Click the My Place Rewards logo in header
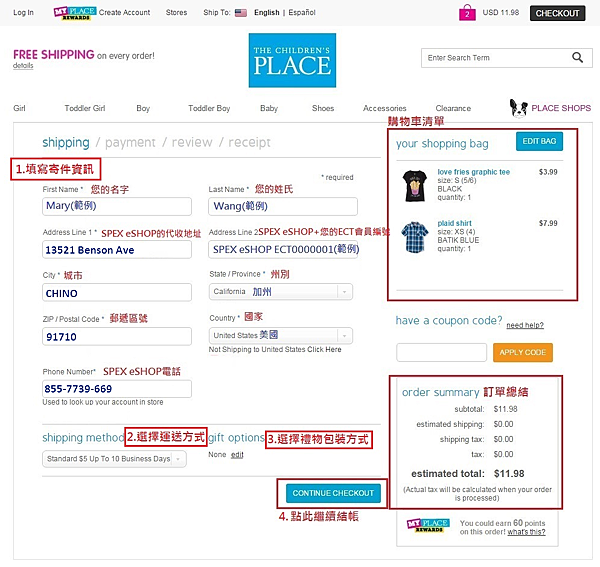Viewport: 600px width, 567px height. (x=75, y=13)
